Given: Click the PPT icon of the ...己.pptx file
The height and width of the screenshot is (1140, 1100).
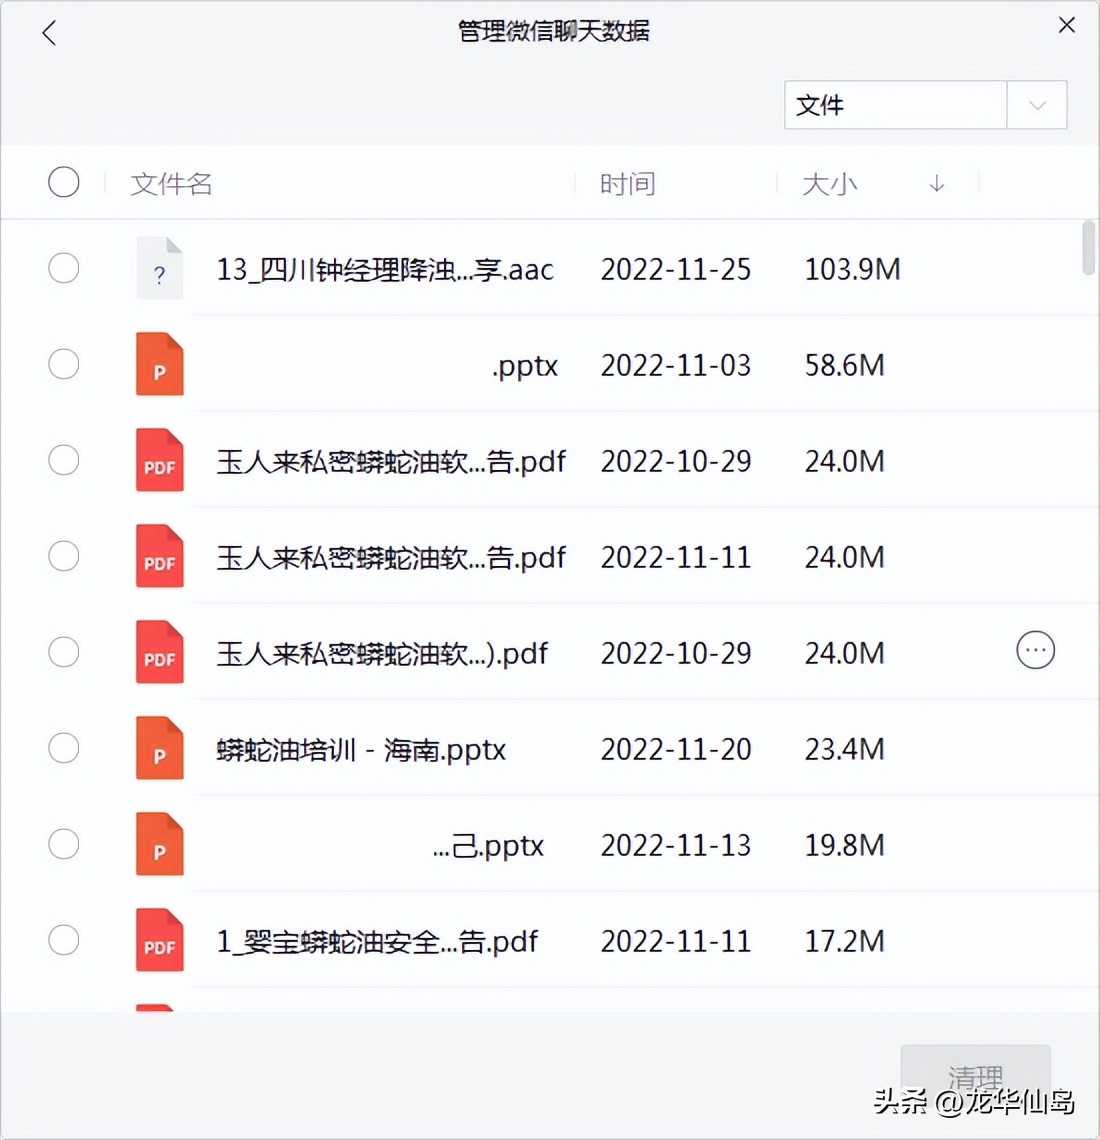Looking at the screenshot, I should [158, 844].
